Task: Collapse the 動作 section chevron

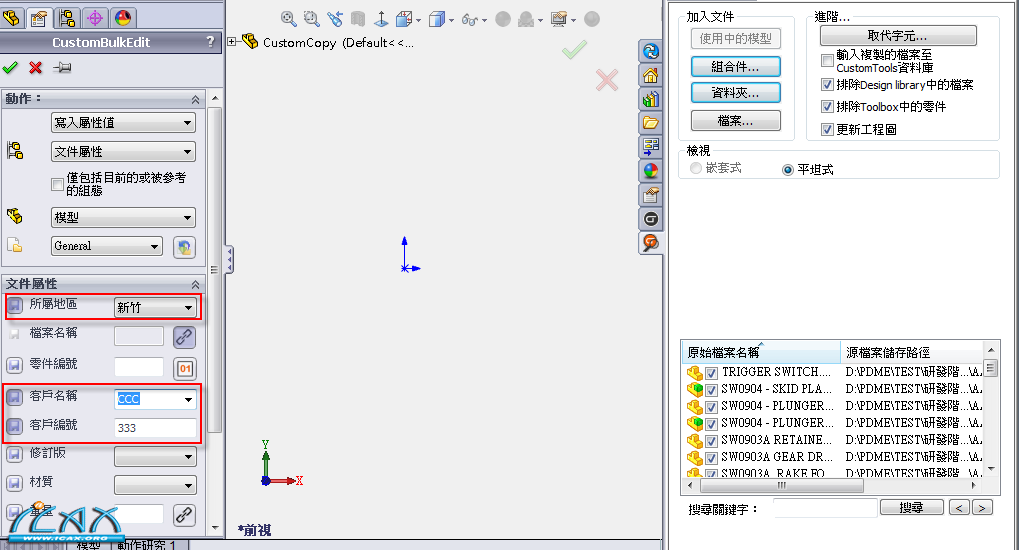Action: (195, 99)
